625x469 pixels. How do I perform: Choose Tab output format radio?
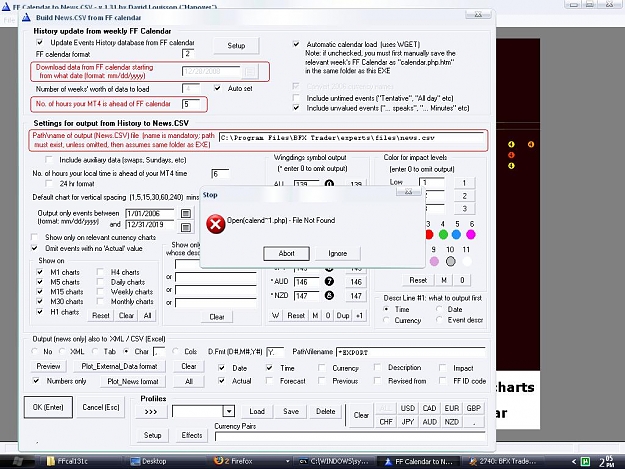point(95,351)
